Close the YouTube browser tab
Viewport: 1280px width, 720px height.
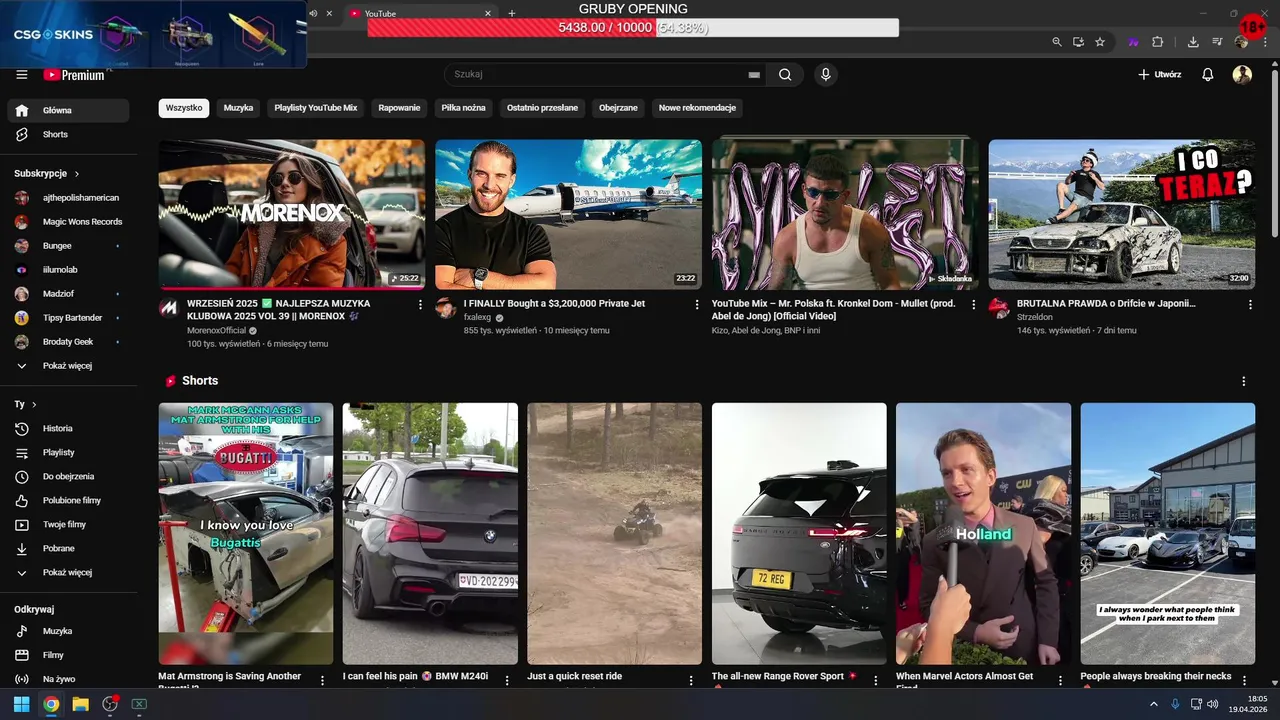488,13
